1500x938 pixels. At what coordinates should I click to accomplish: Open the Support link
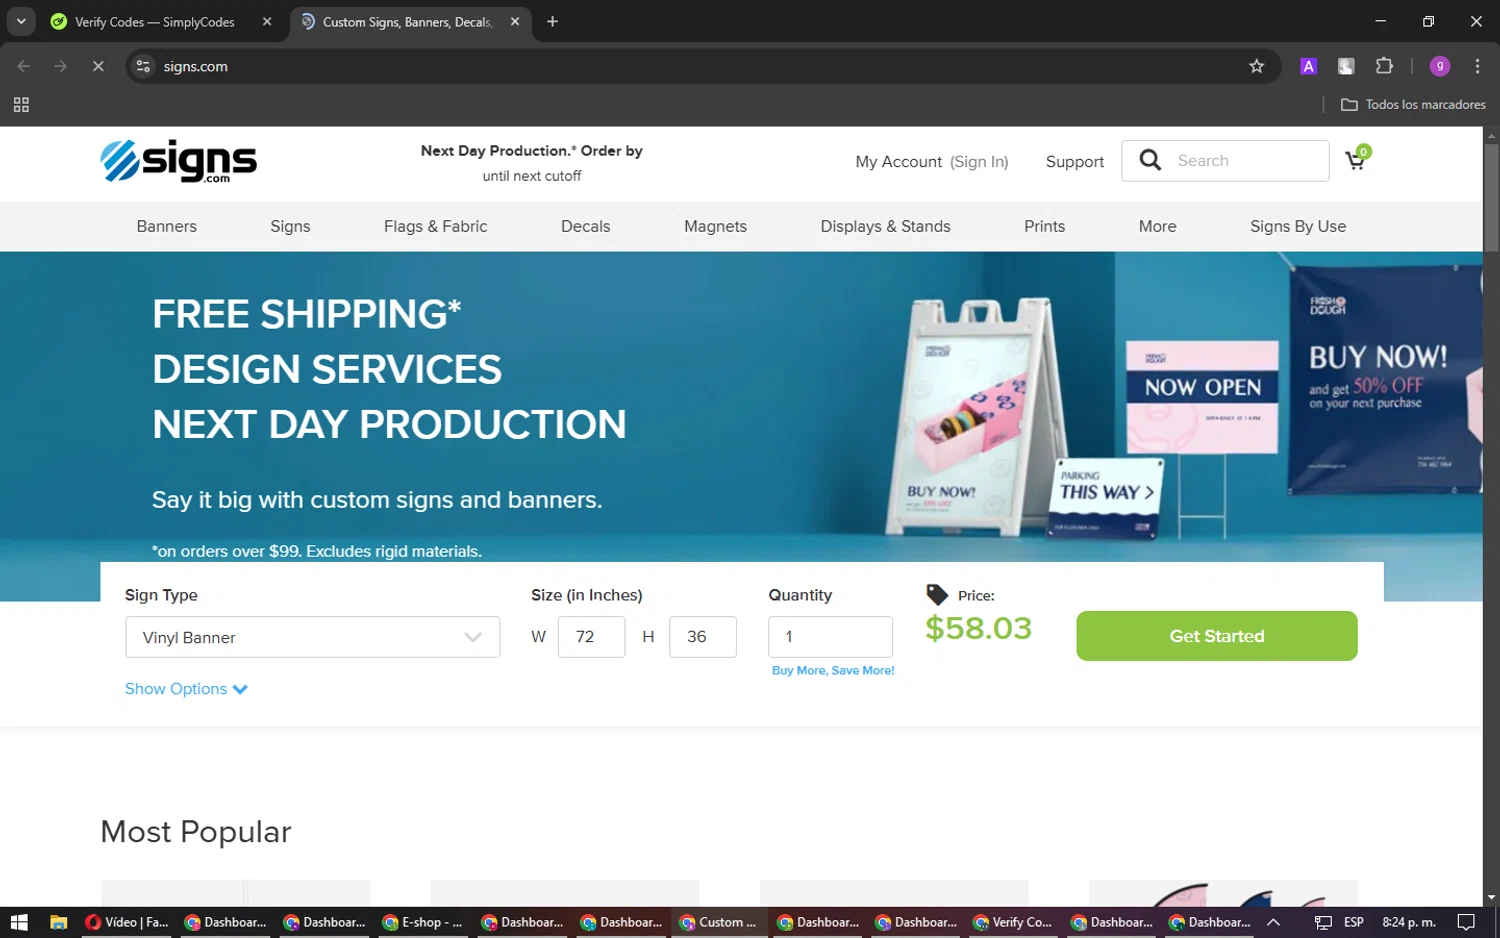pos(1075,162)
